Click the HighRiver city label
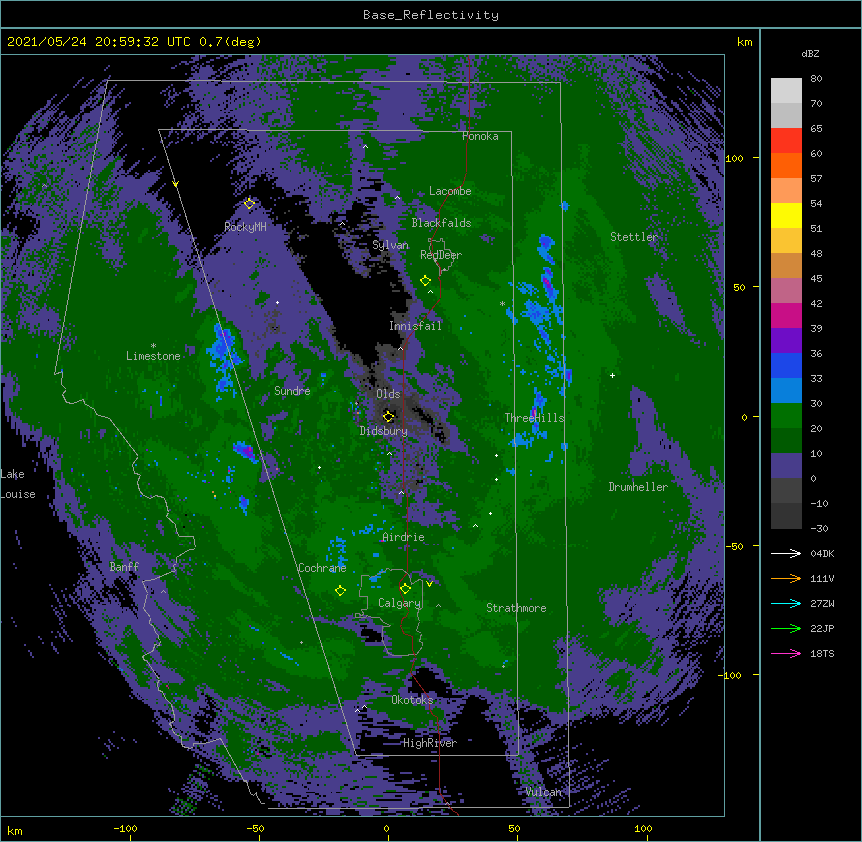Screen dimensions: 862x842 point(430,743)
